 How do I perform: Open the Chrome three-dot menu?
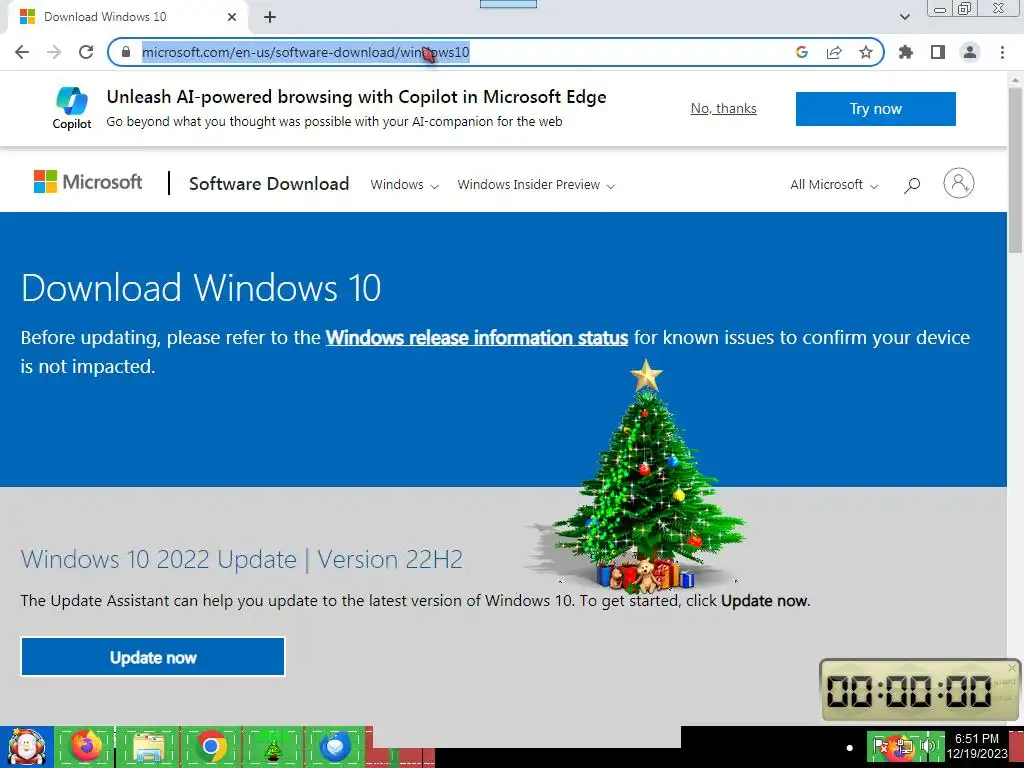1002,52
